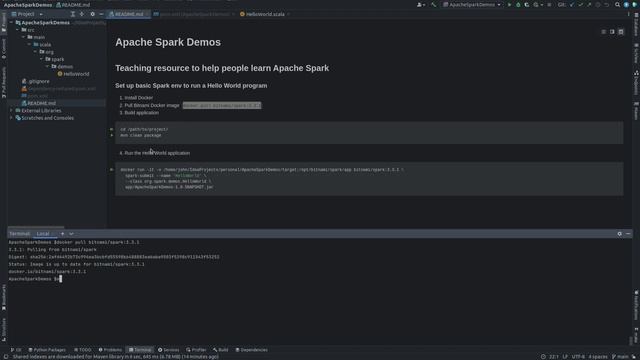Toggle the Terminal tool window button
Viewport: 640px width, 360px height.
(x=140, y=350)
